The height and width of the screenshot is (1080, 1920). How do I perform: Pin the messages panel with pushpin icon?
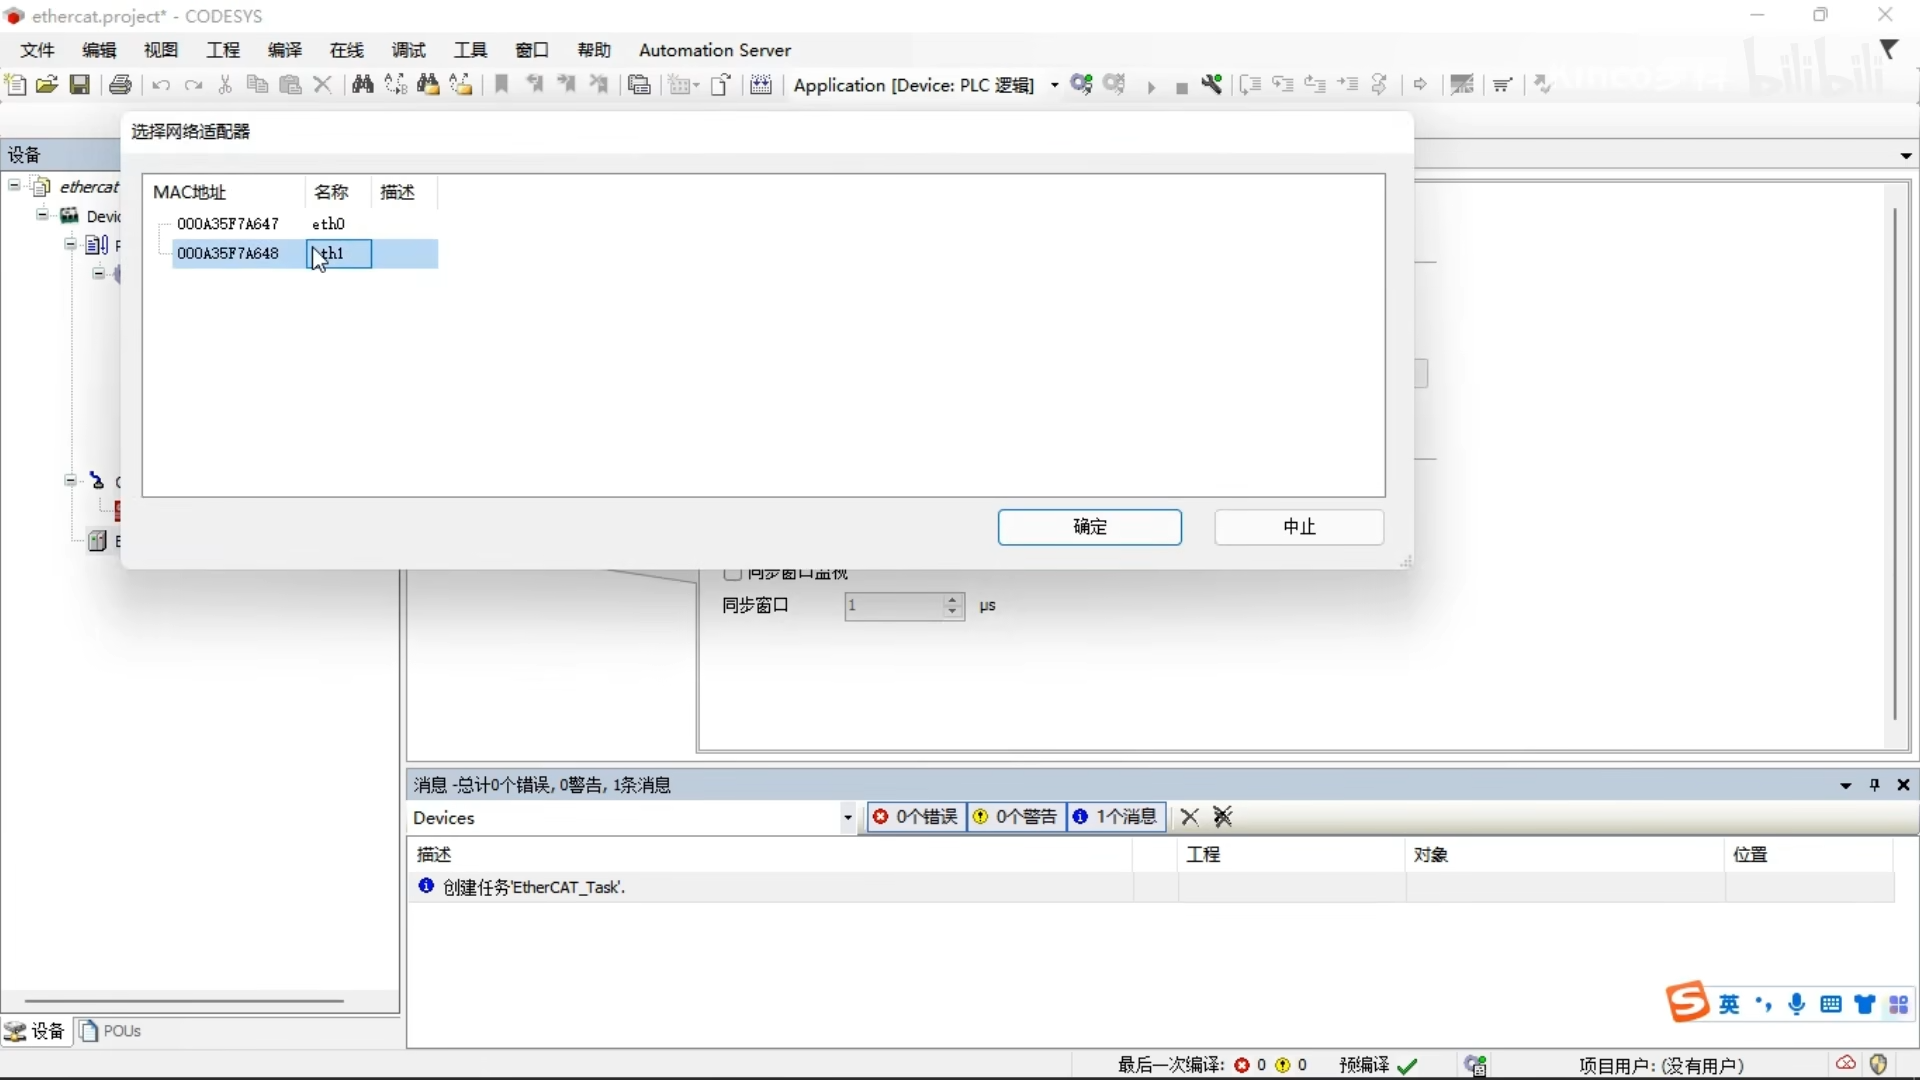(1875, 785)
